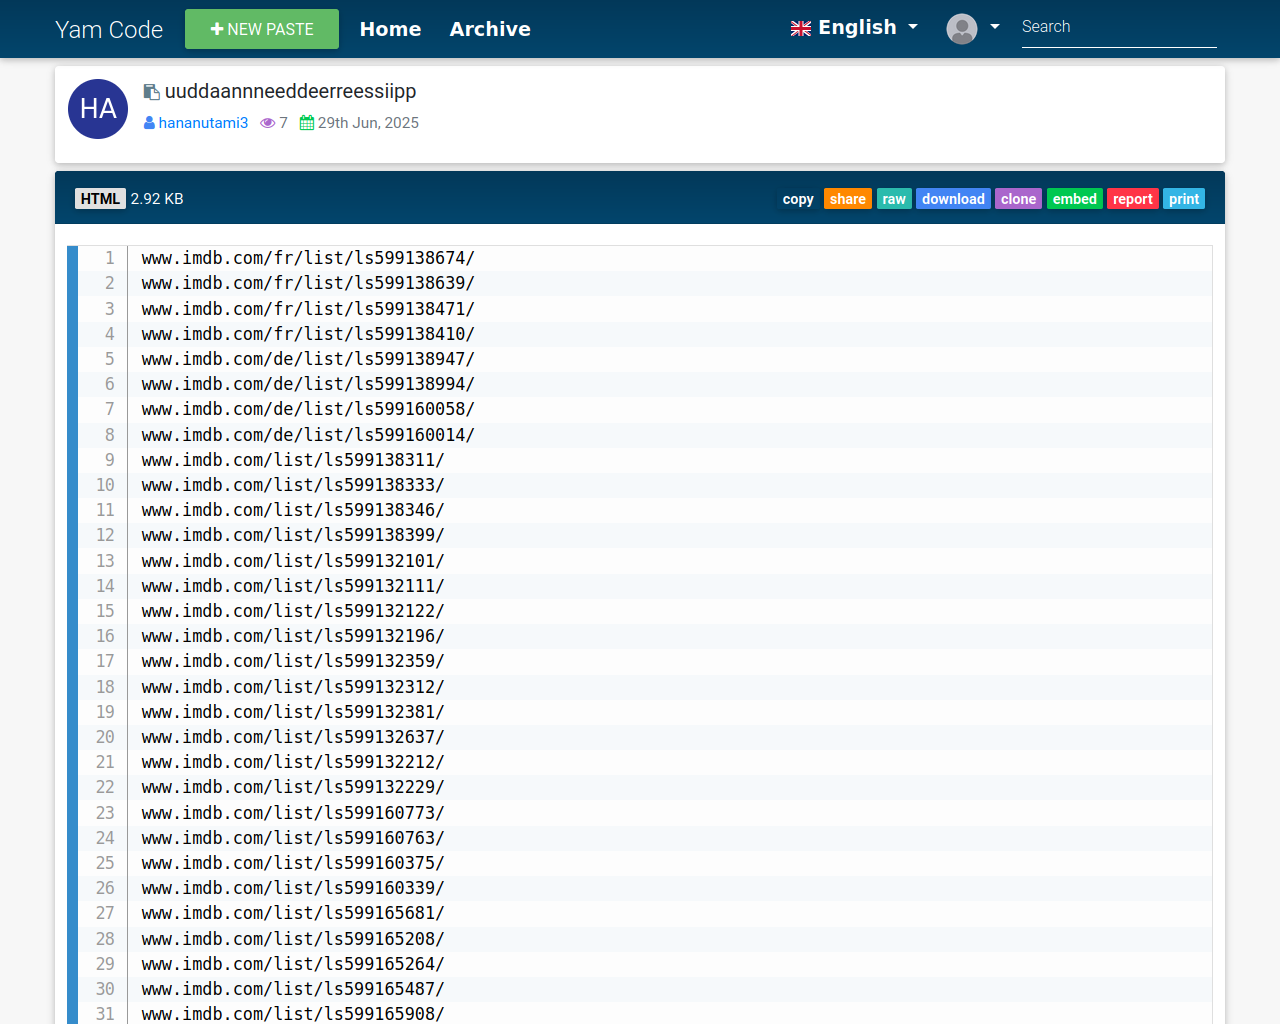Select line www.imdb.com/list/ls599165681/
The height and width of the screenshot is (1024, 1280).
293,913
